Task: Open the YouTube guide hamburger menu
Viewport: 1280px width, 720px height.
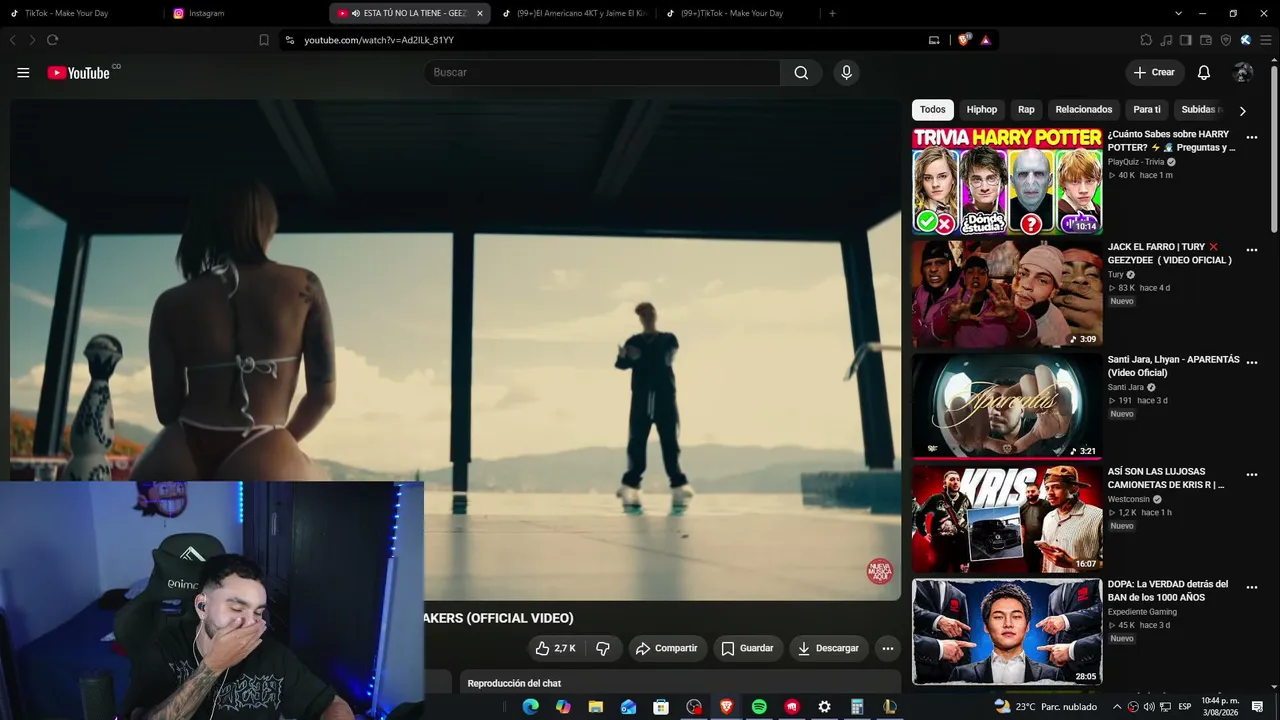Action: (23, 72)
